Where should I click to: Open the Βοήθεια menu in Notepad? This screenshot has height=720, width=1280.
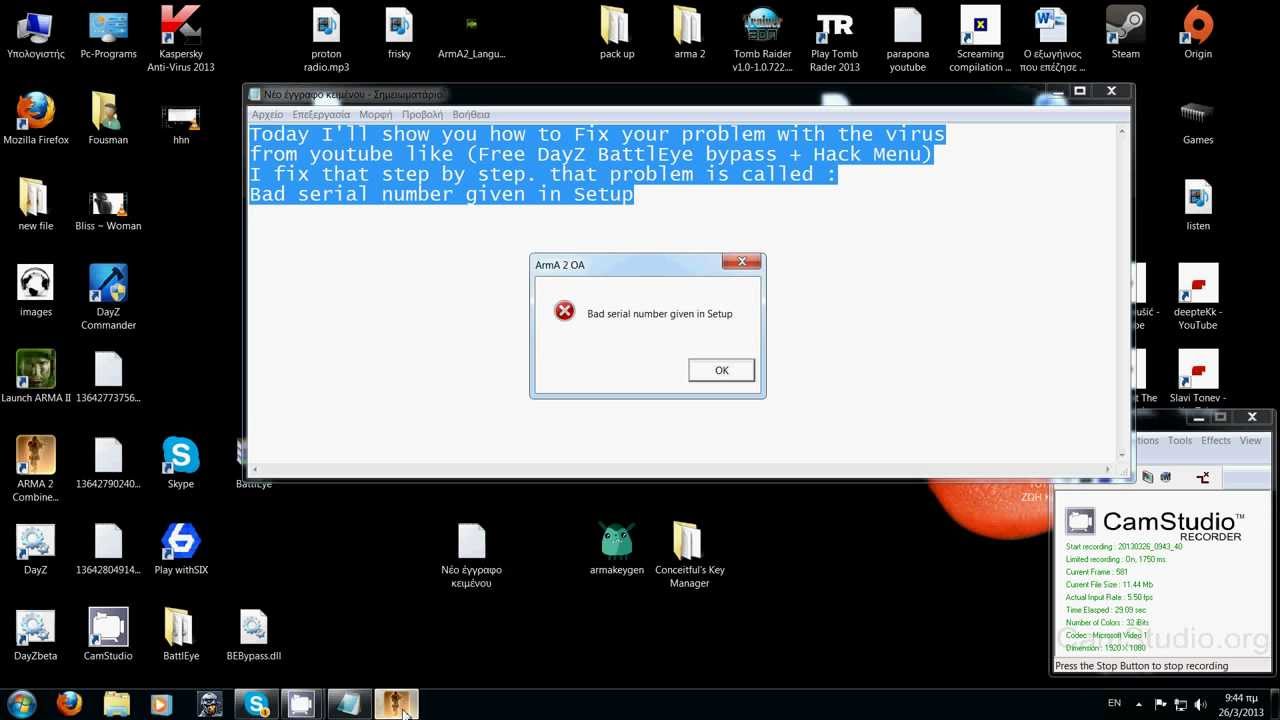471,115
